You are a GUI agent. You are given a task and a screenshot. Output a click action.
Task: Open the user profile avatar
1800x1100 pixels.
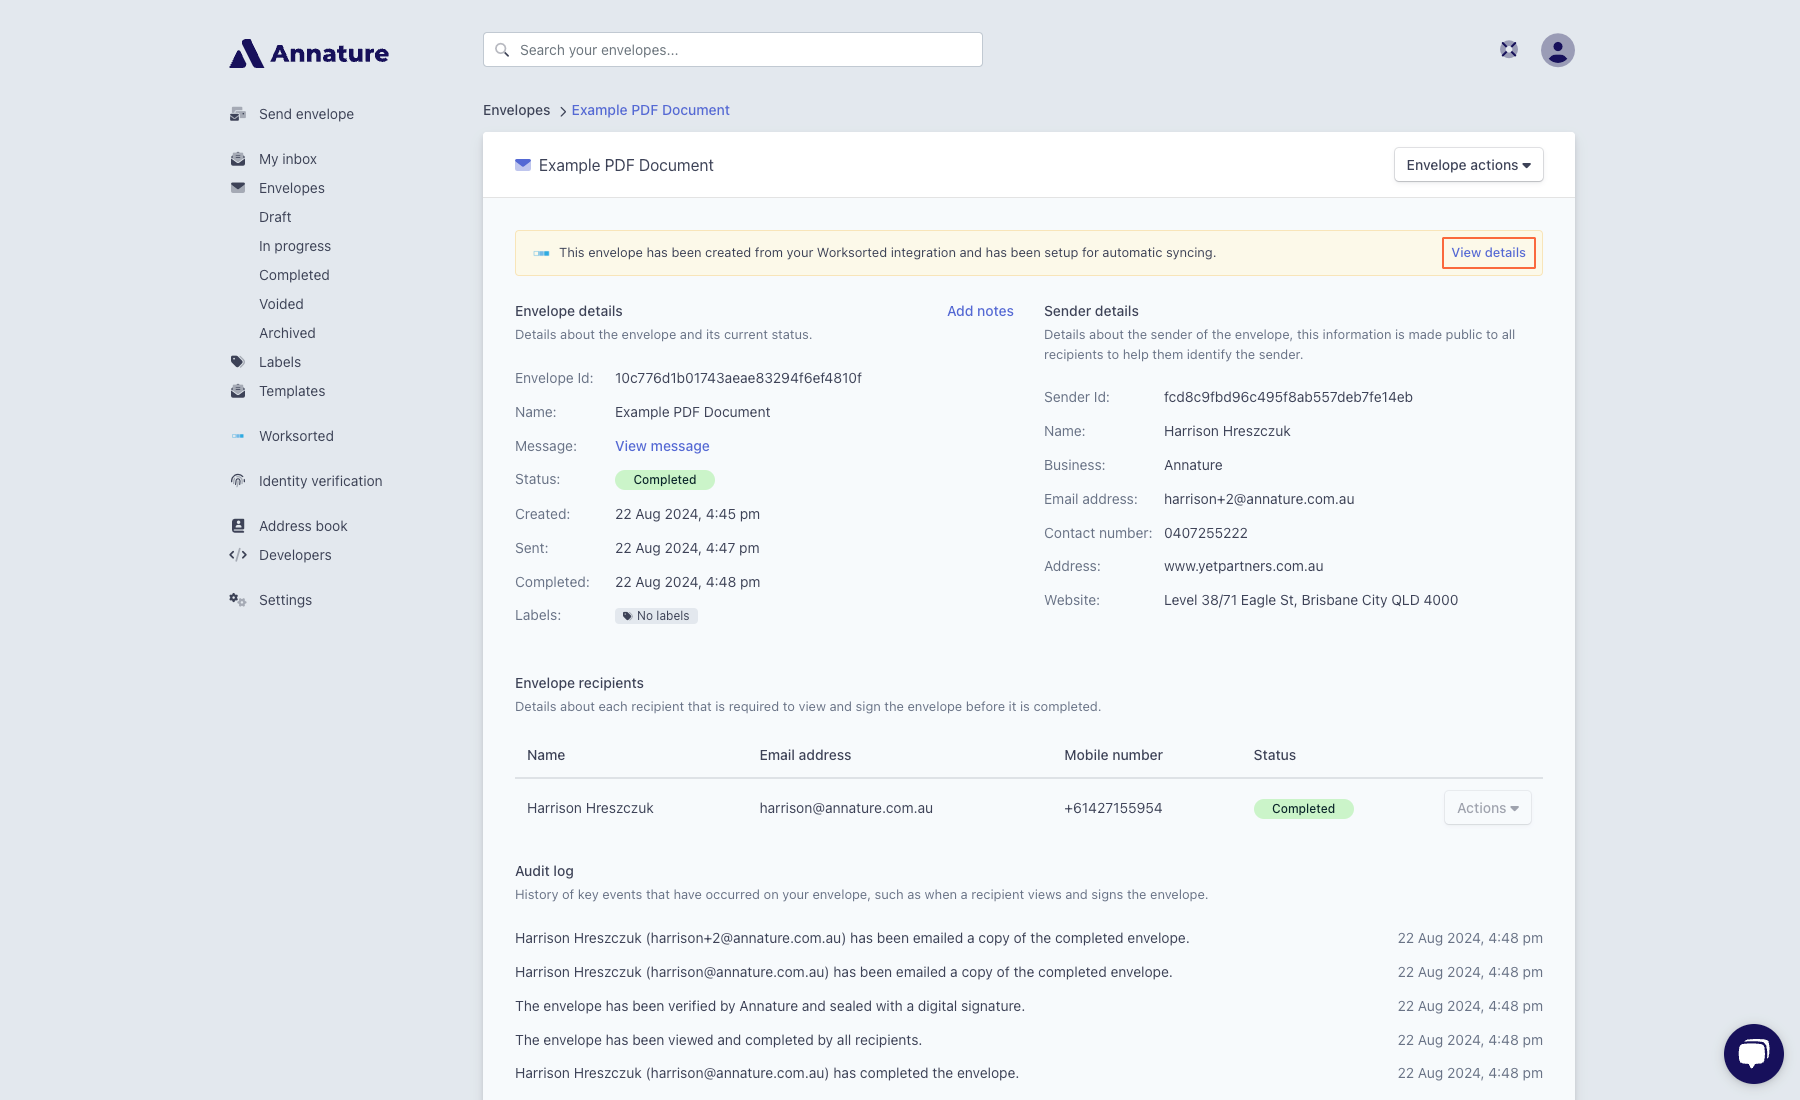click(1558, 50)
